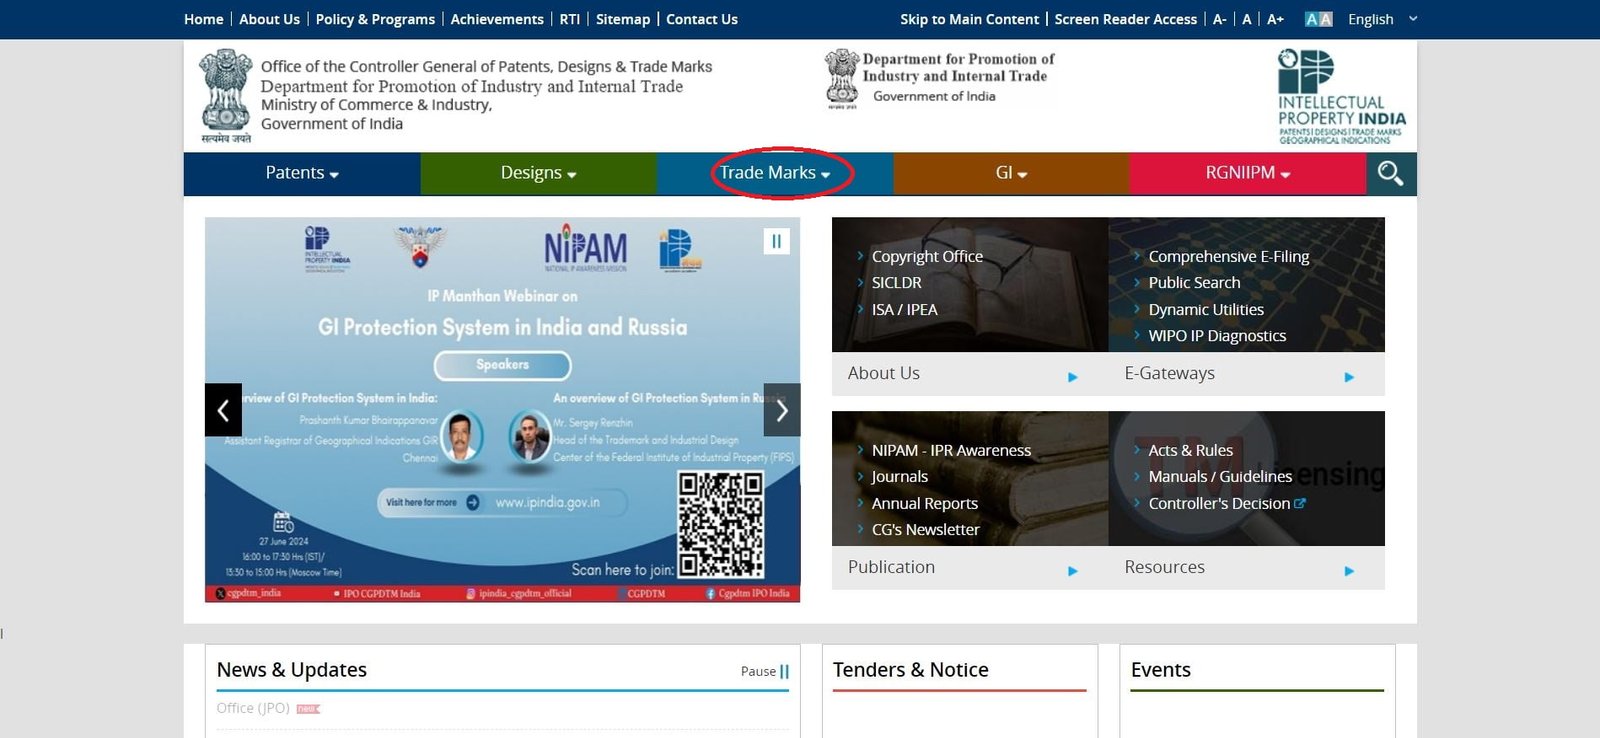Increase font size with A+
This screenshot has height=738, width=1600.
pyautogui.click(x=1275, y=19)
